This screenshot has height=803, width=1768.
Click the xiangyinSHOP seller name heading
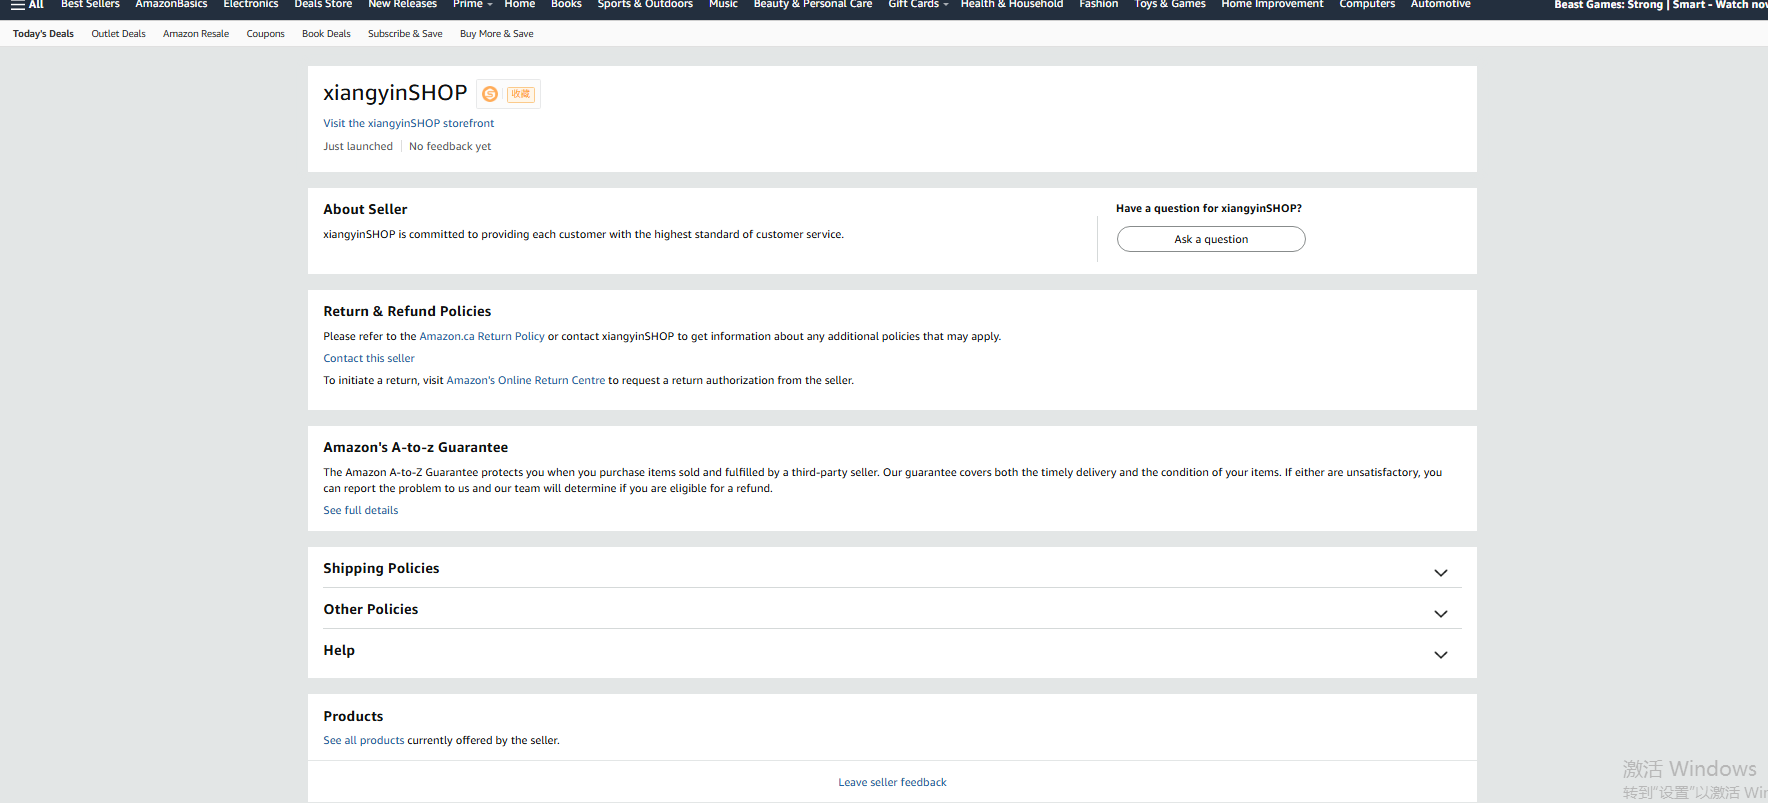[x=395, y=93]
